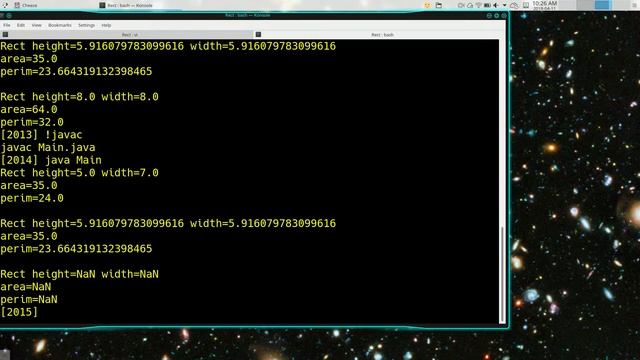Screen dimensions: 640x360
Task: Click the 'Rect height=8.0 width=8.0' line
Action: coord(80,97)
